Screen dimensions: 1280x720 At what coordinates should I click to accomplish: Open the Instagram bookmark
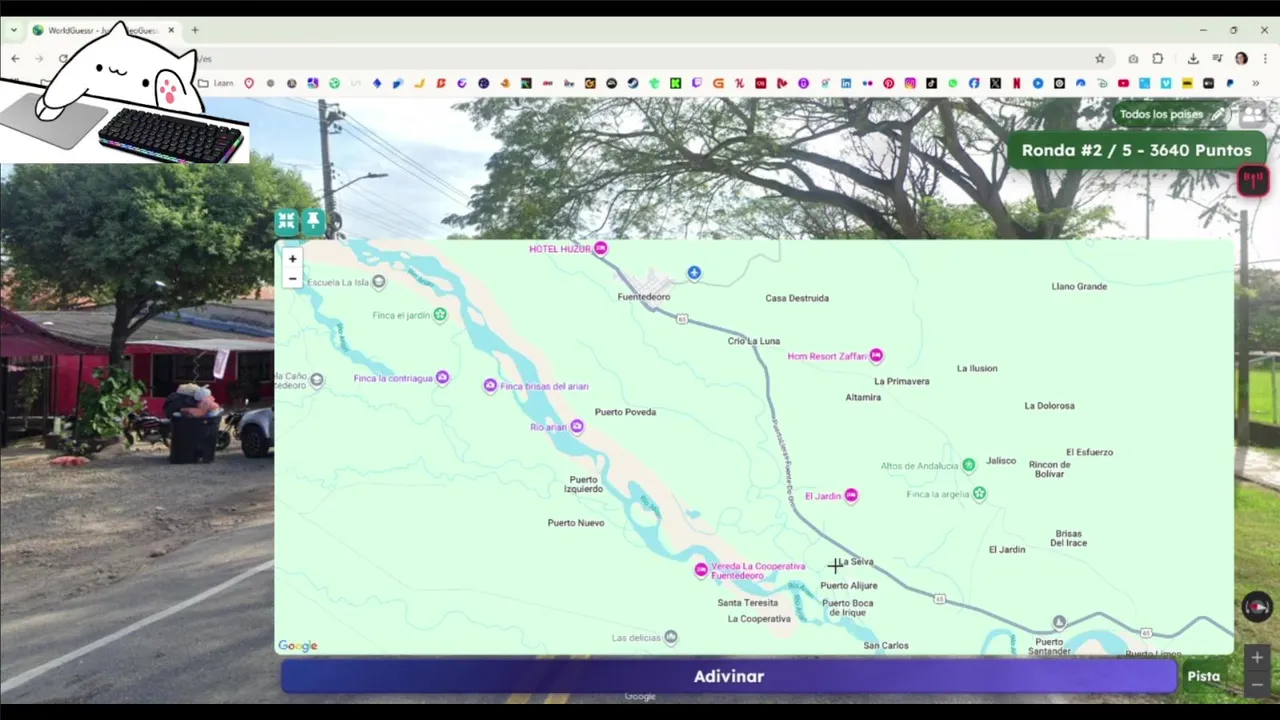pos(910,83)
